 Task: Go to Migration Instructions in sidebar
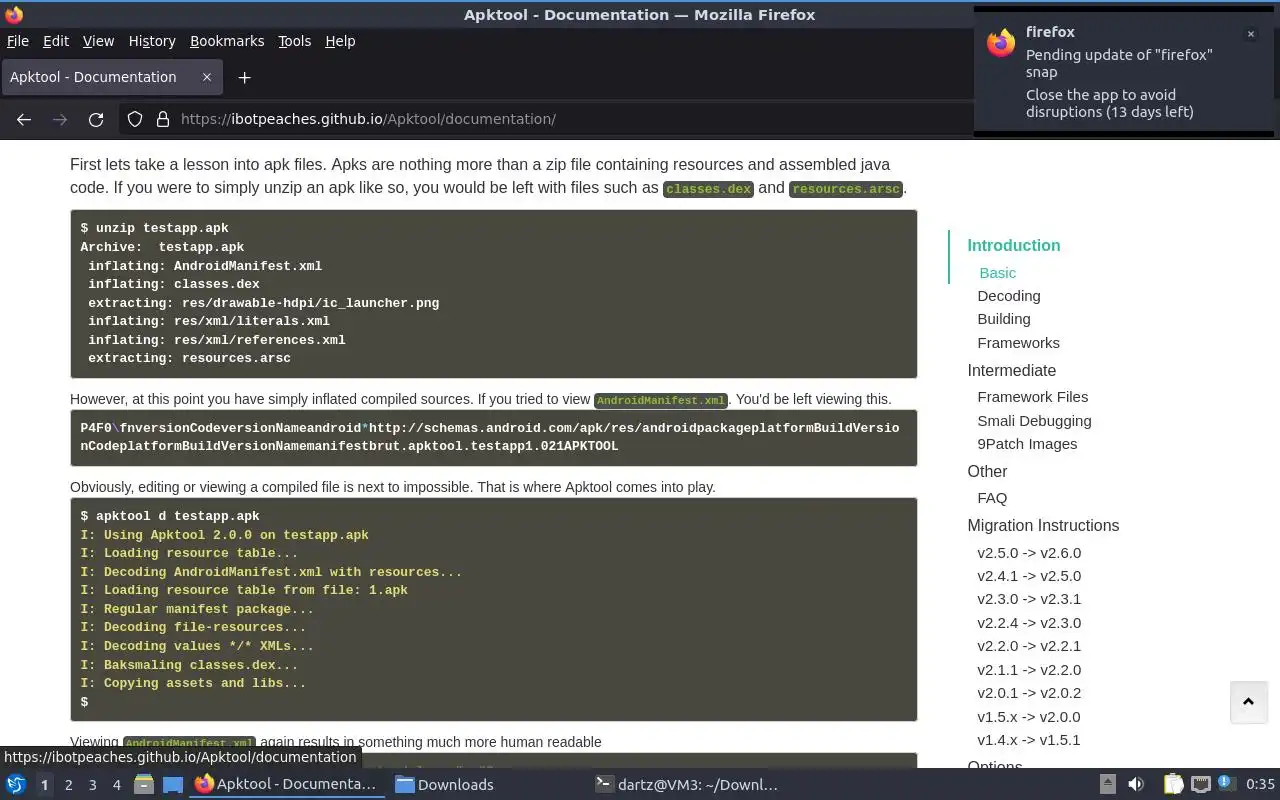click(x=1043, y=525)
